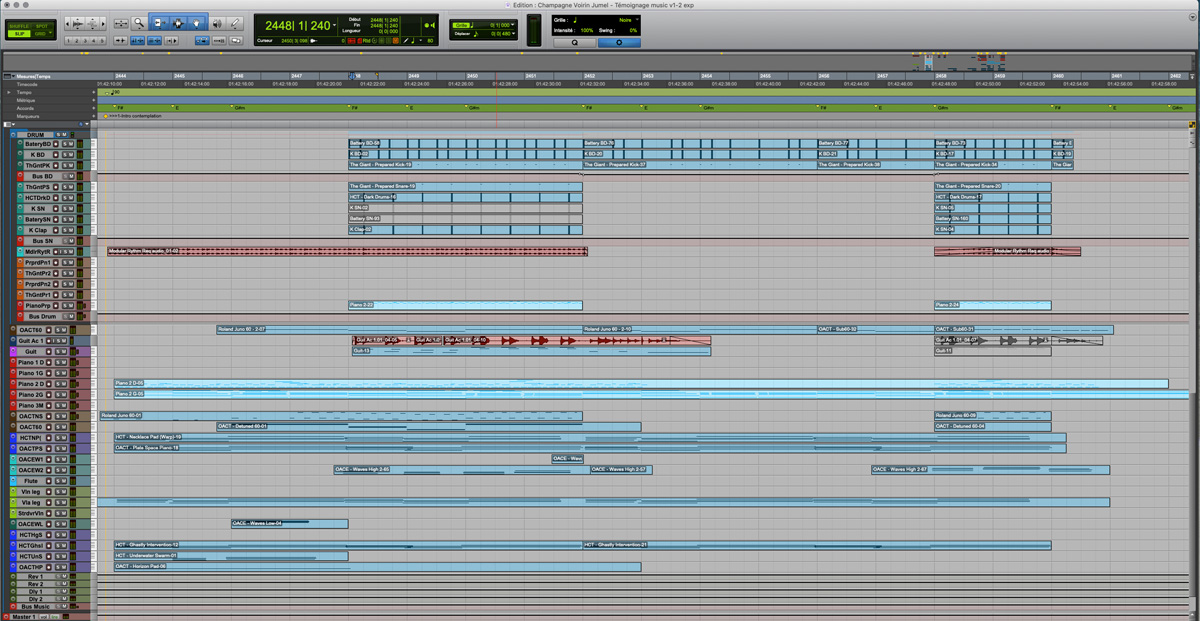The width and height of the screenshot is (1200, 621).
Task: Select the Trim tool
Action: 160,22
